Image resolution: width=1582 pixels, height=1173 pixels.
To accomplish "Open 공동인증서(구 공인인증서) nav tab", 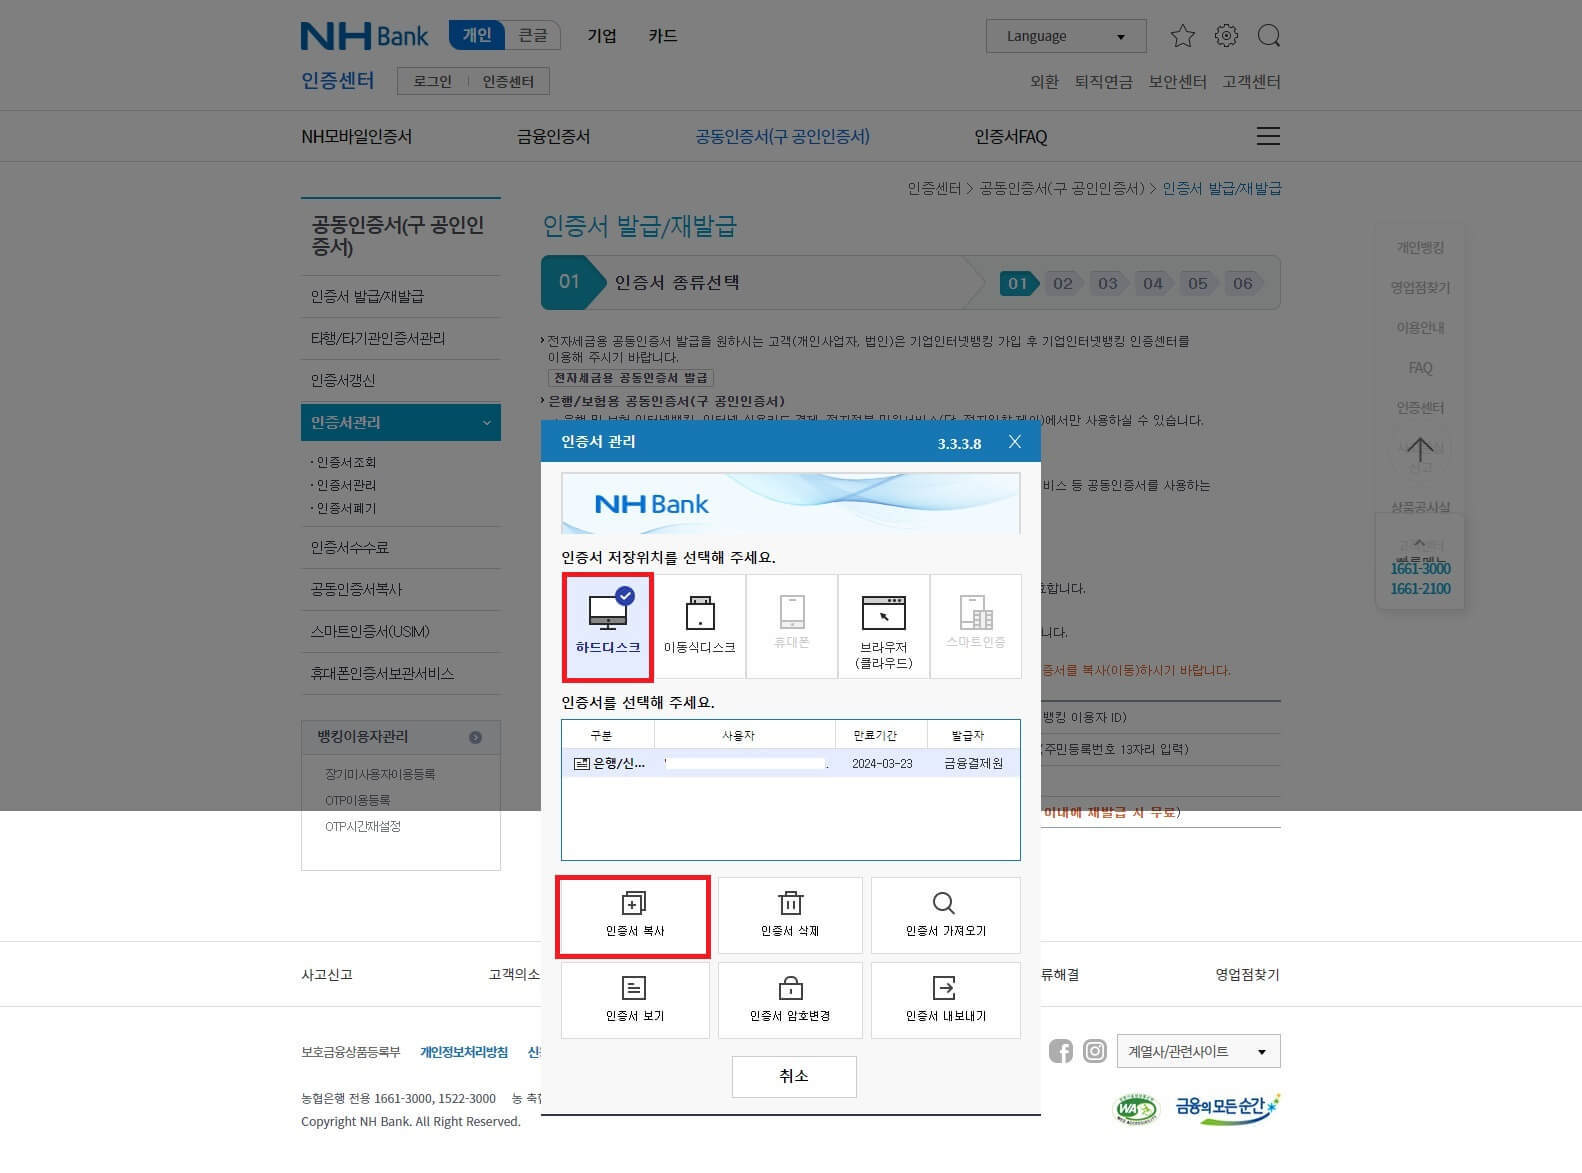I will pos(783,136).
